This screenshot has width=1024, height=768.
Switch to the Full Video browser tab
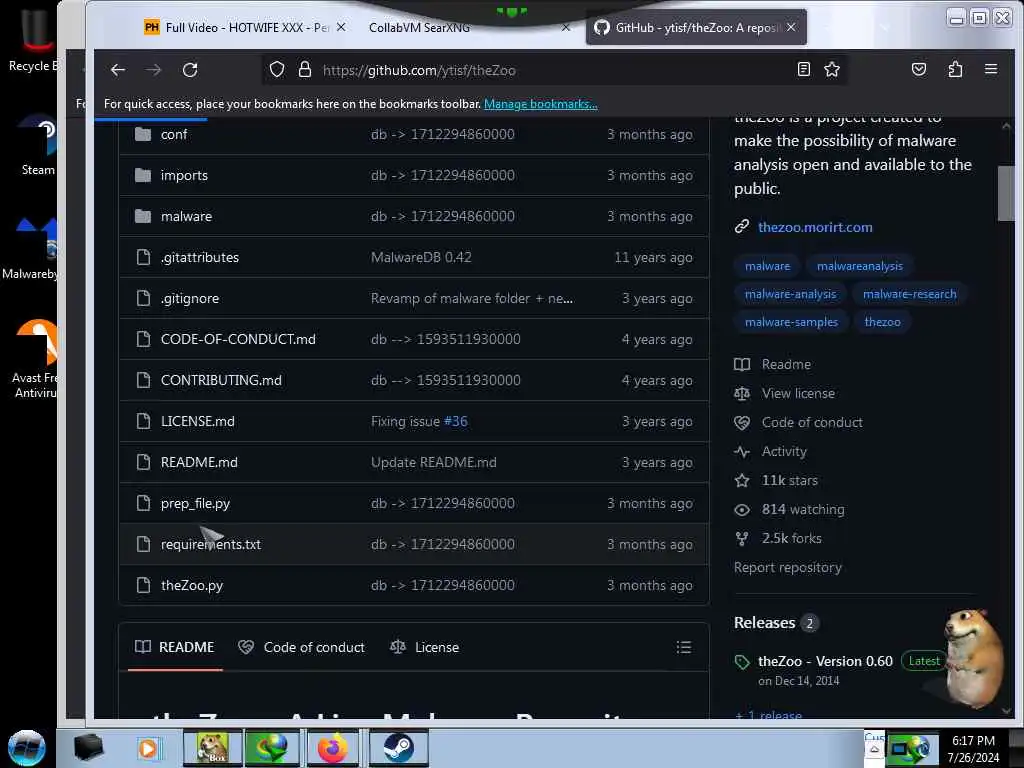(x=248, y=27)
